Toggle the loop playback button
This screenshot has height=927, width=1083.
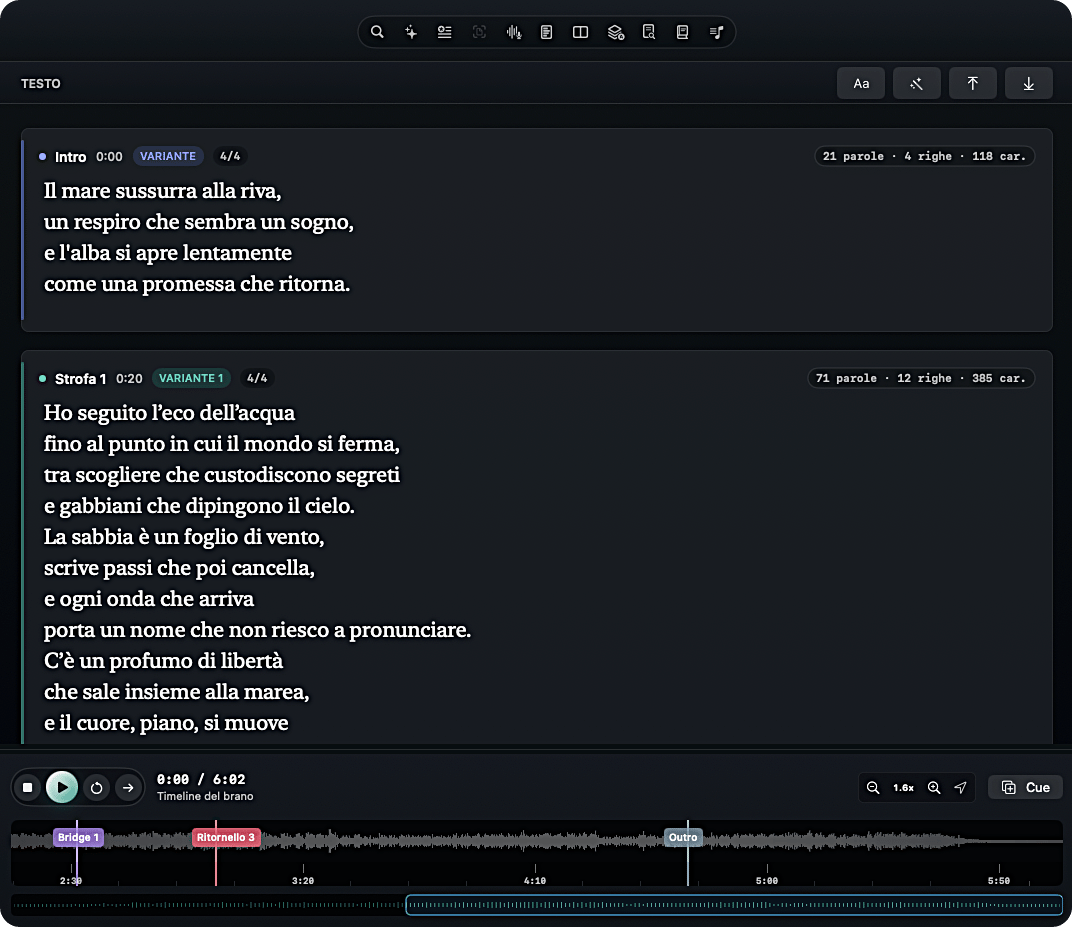[96, 787]
